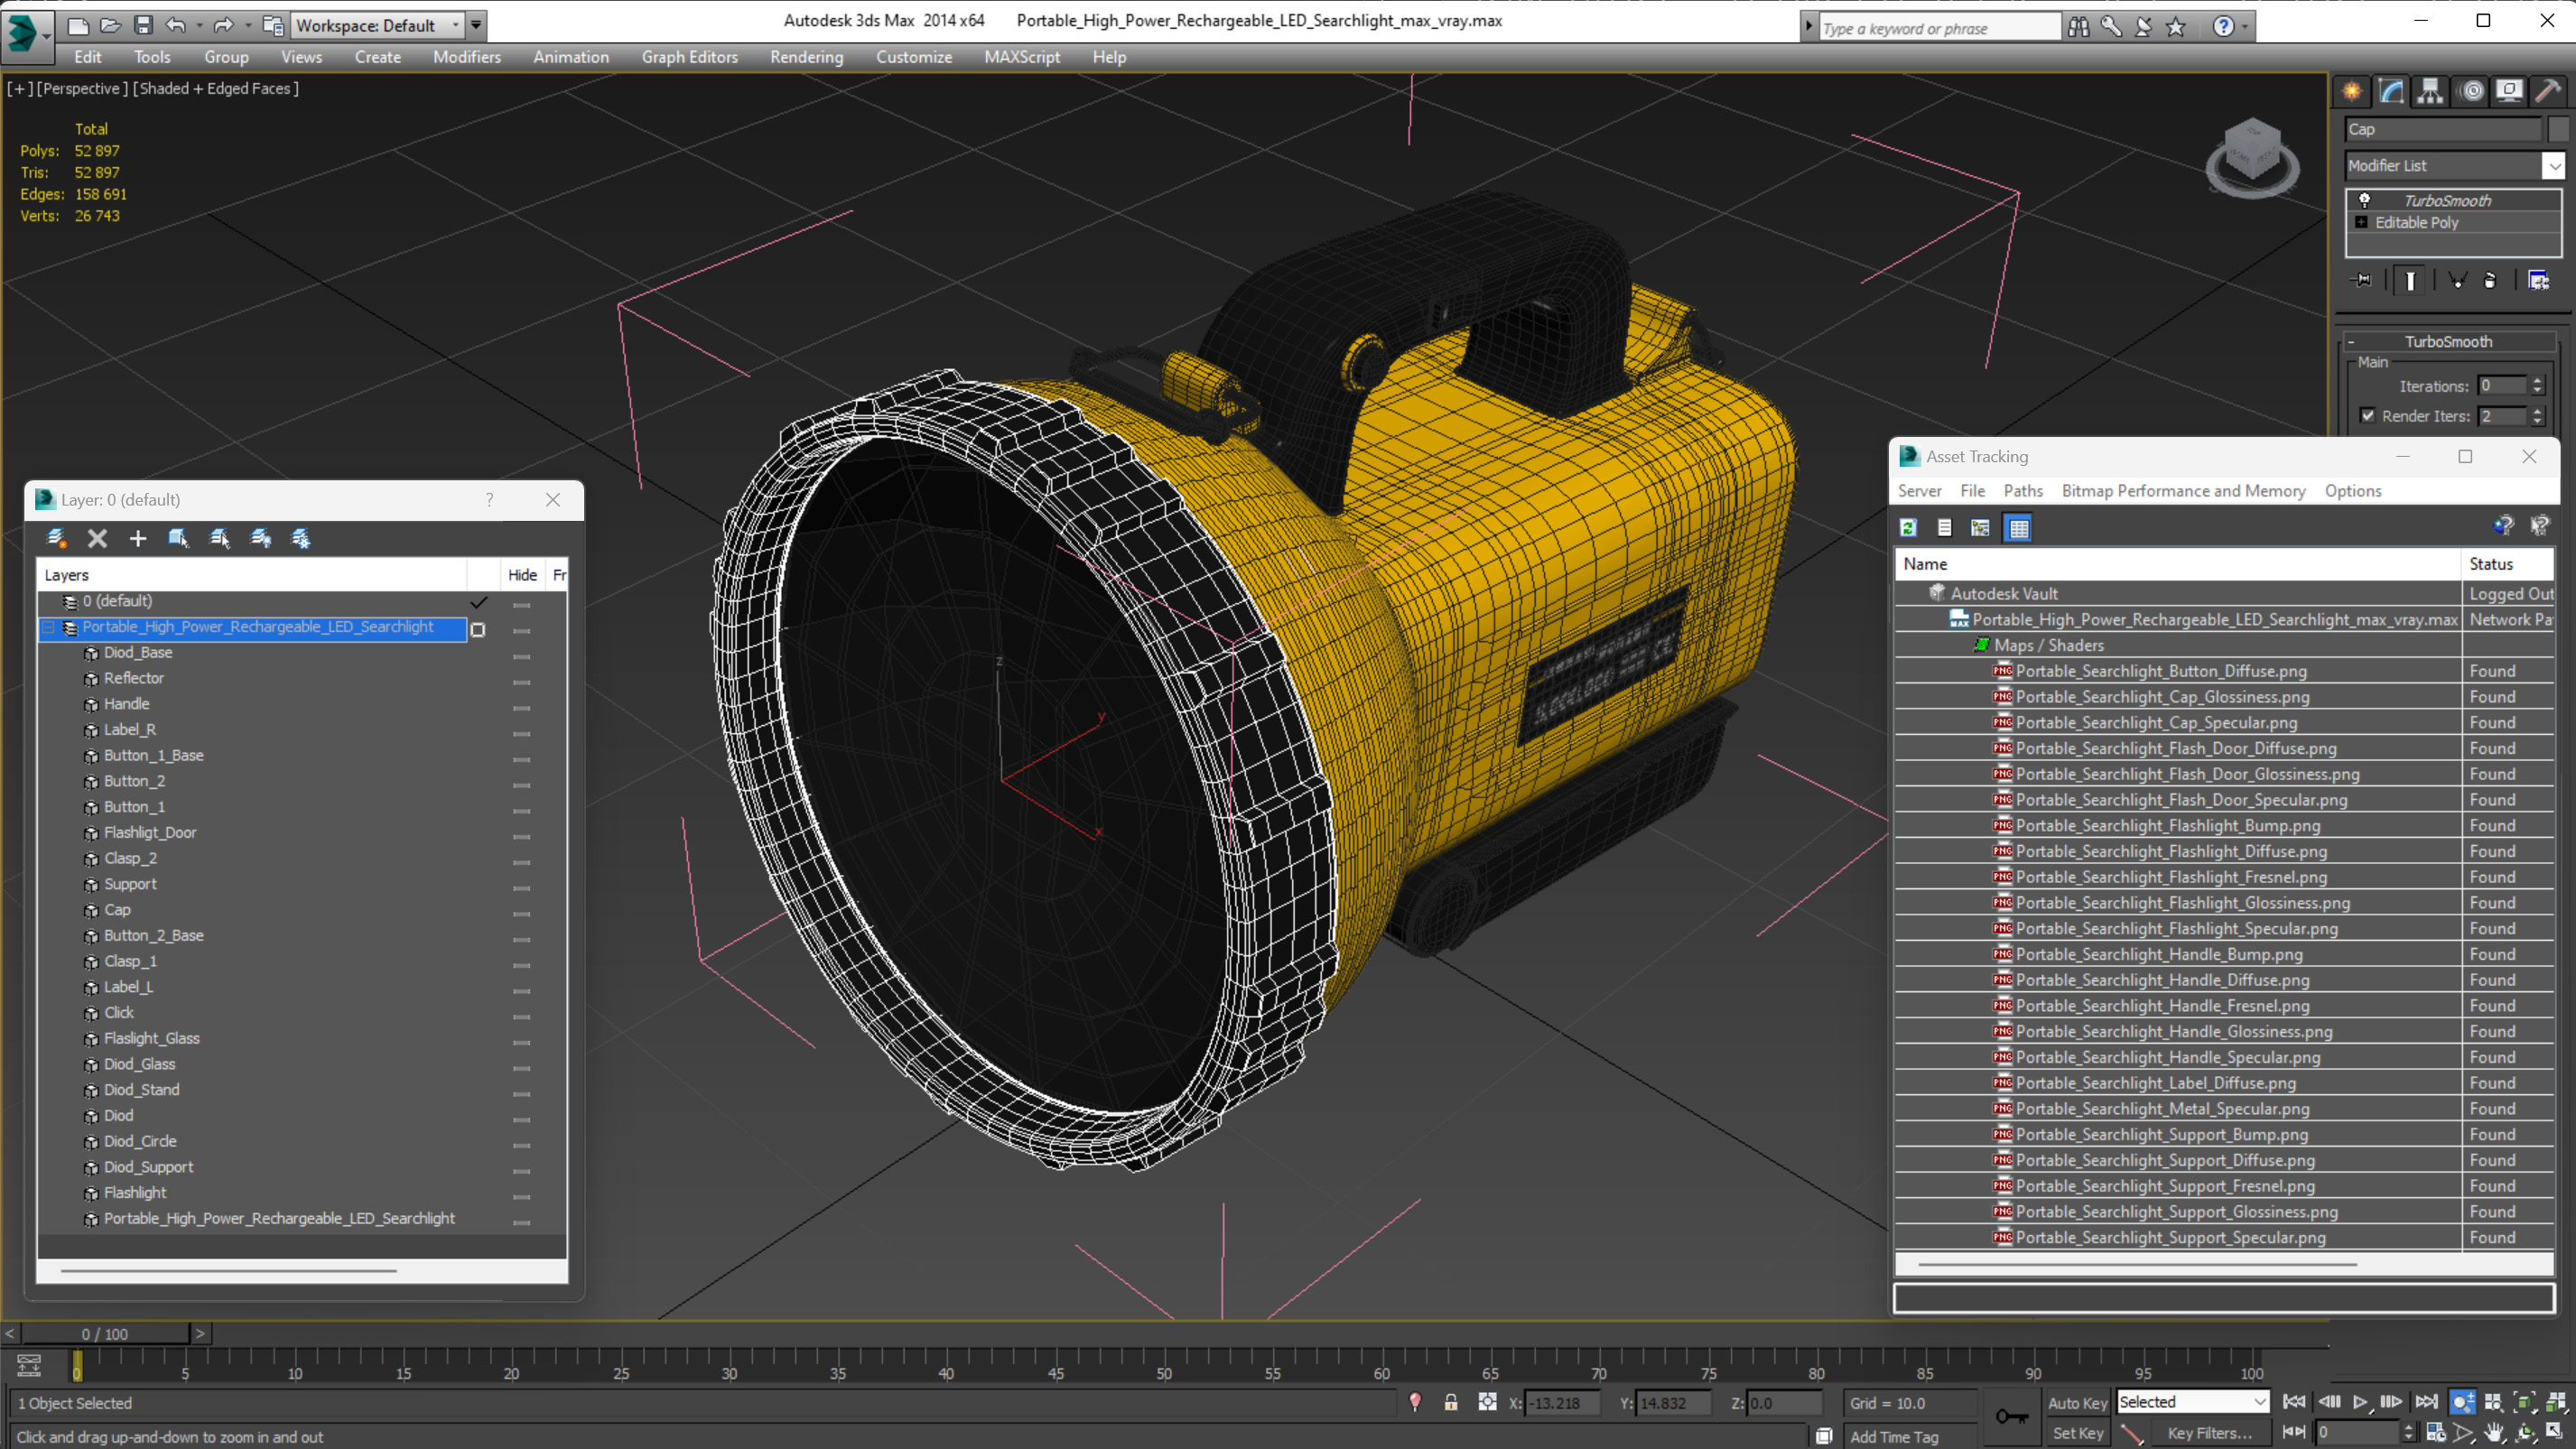Open the Create command panel tab
This screenshot has width=2576, height=1449.
pos(2352,91)
